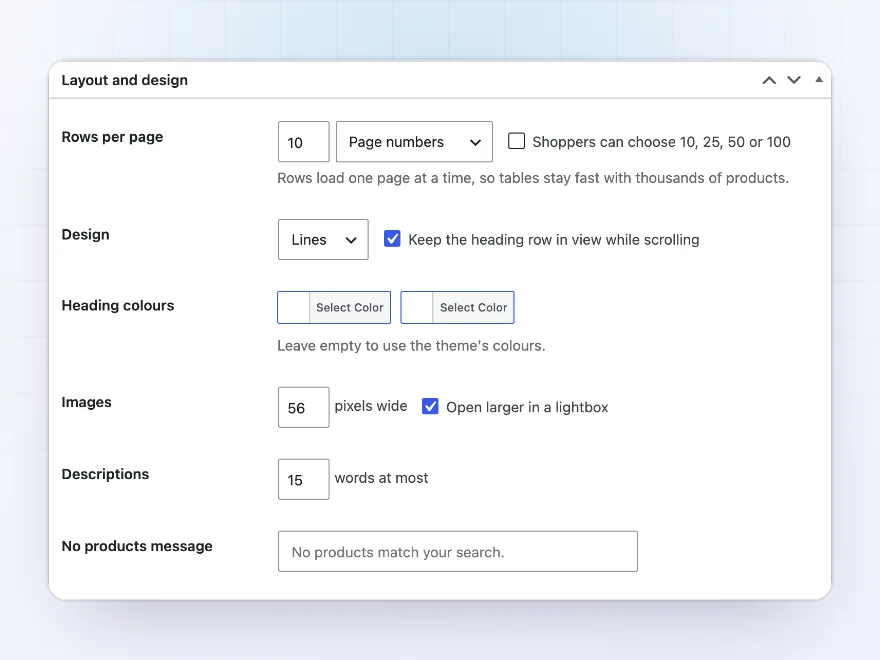The width and height of the screenshot is (880, 660).
Task: Click "Rows load one page at a time" hint
Action: pos(533,178)
